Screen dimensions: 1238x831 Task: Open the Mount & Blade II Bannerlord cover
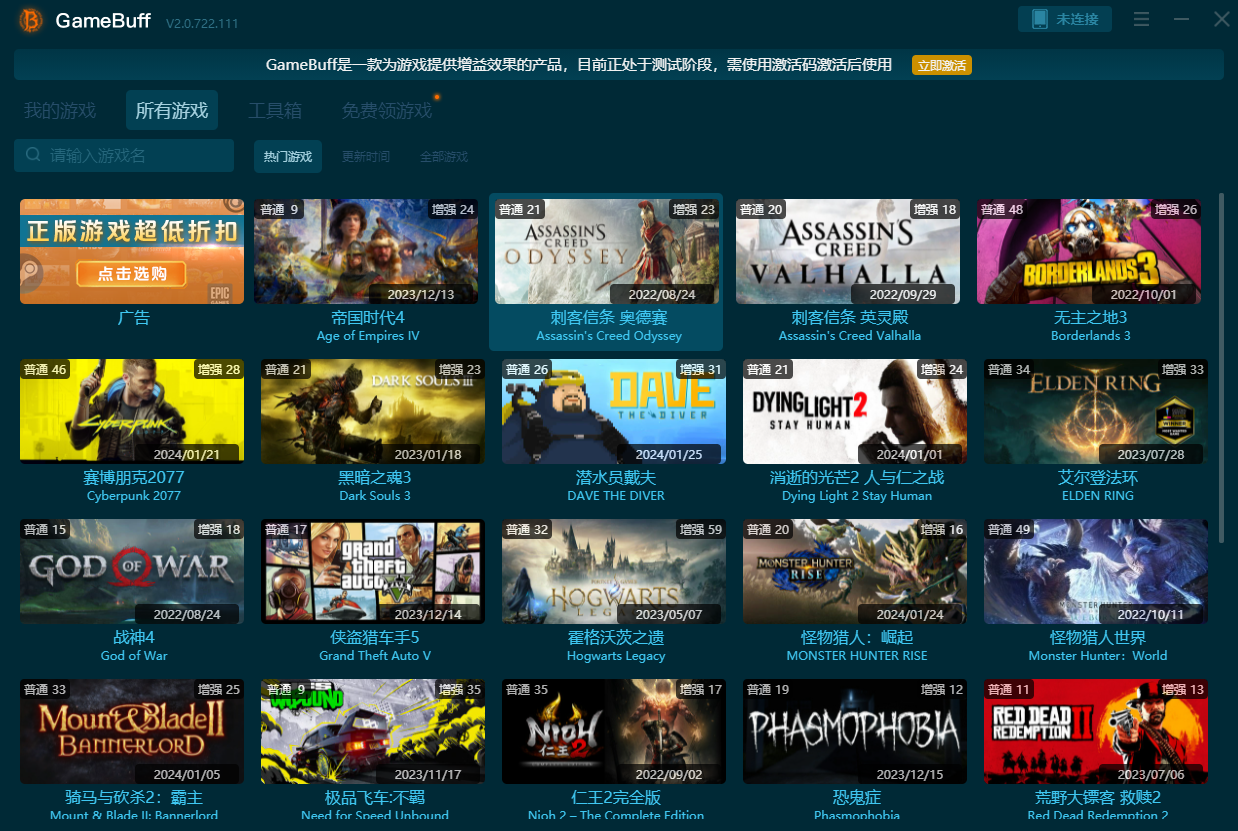pyautogui.click(x=132, y=731)
